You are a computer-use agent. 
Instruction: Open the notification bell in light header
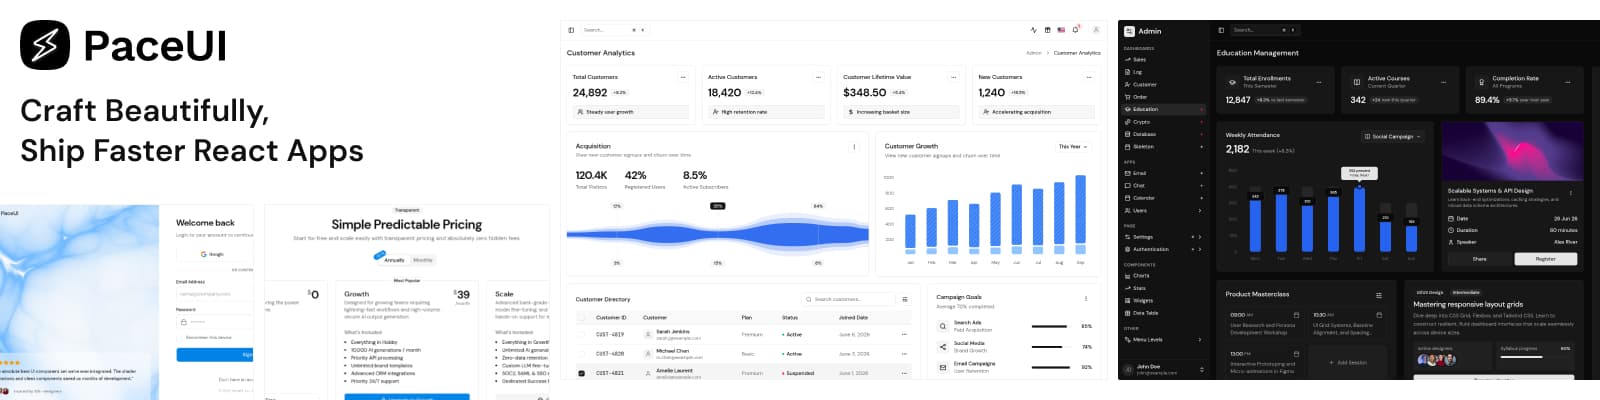(1075, 30)
